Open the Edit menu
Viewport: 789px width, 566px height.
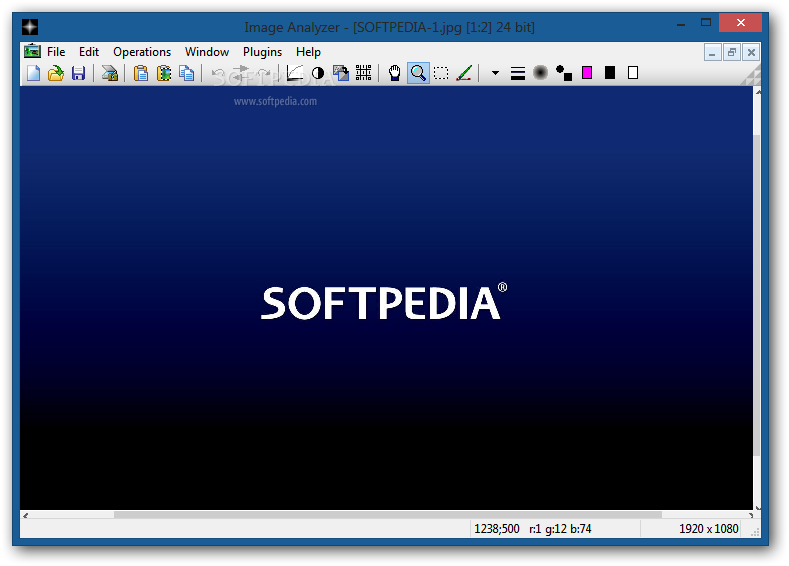pos(89,52)
